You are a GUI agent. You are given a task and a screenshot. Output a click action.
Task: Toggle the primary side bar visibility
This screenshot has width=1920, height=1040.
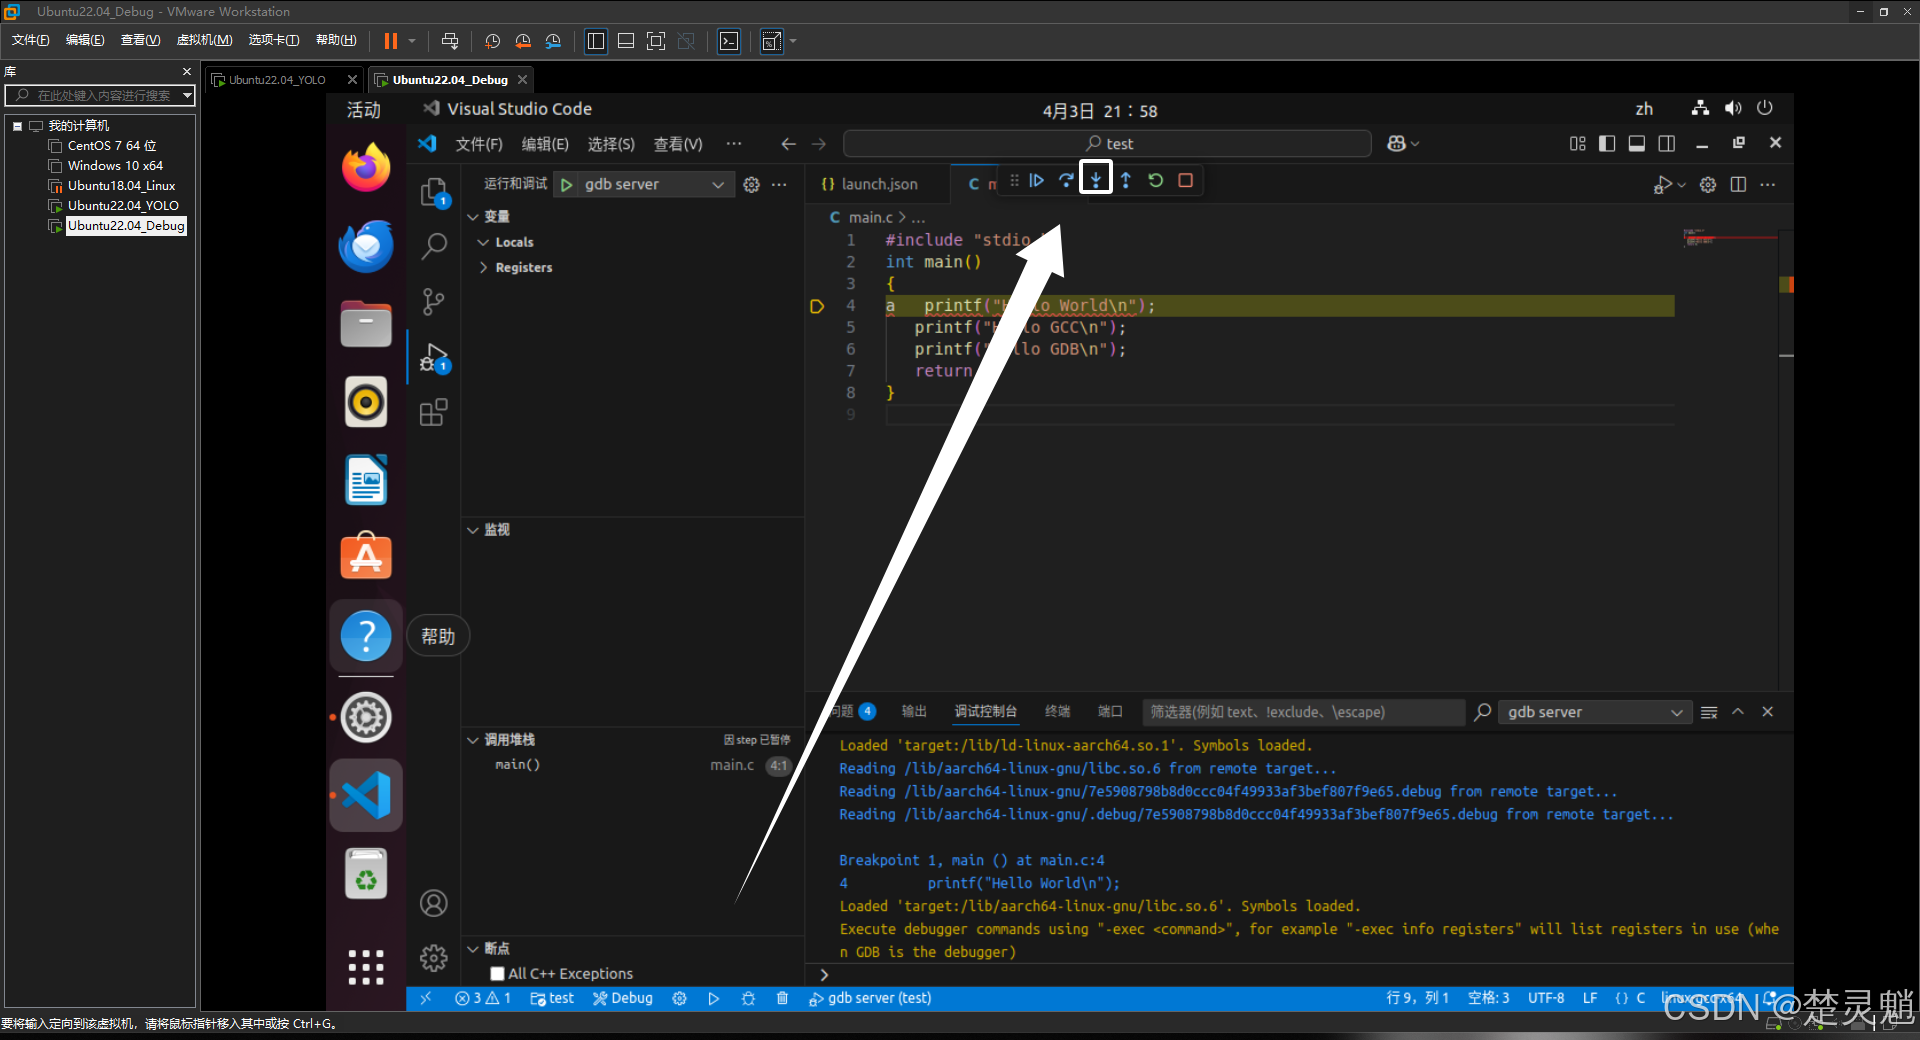pyautogui.click(x=1607, y=144)
